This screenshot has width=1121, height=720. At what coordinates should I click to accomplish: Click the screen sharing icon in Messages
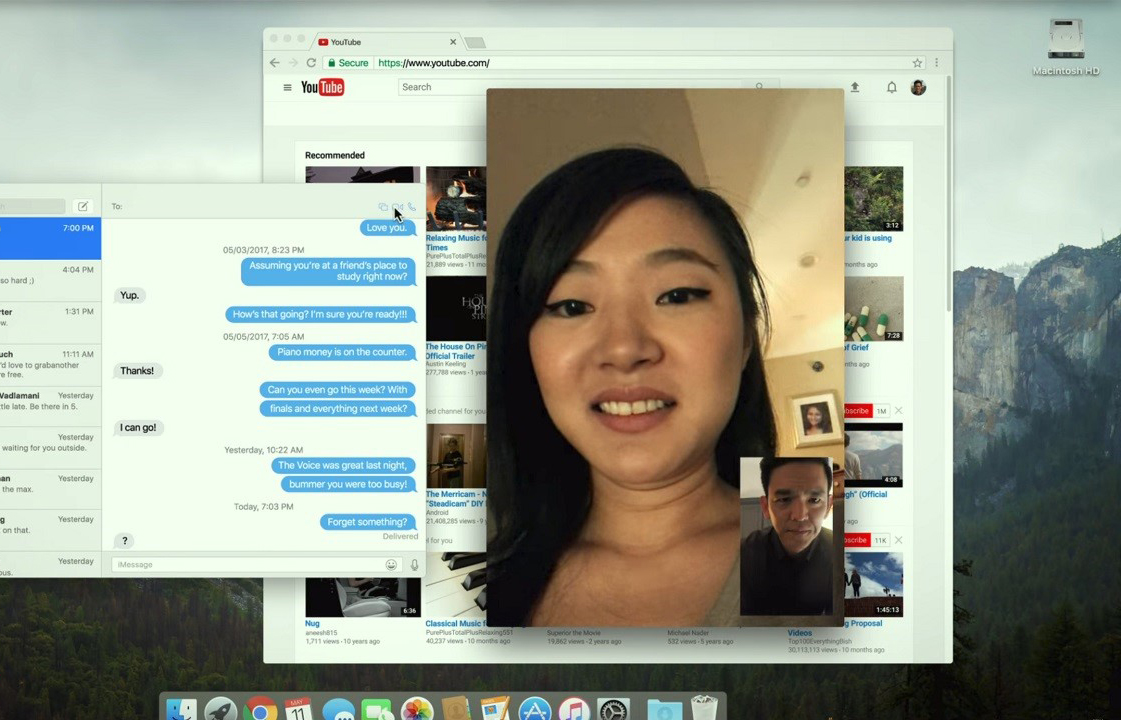383,207
